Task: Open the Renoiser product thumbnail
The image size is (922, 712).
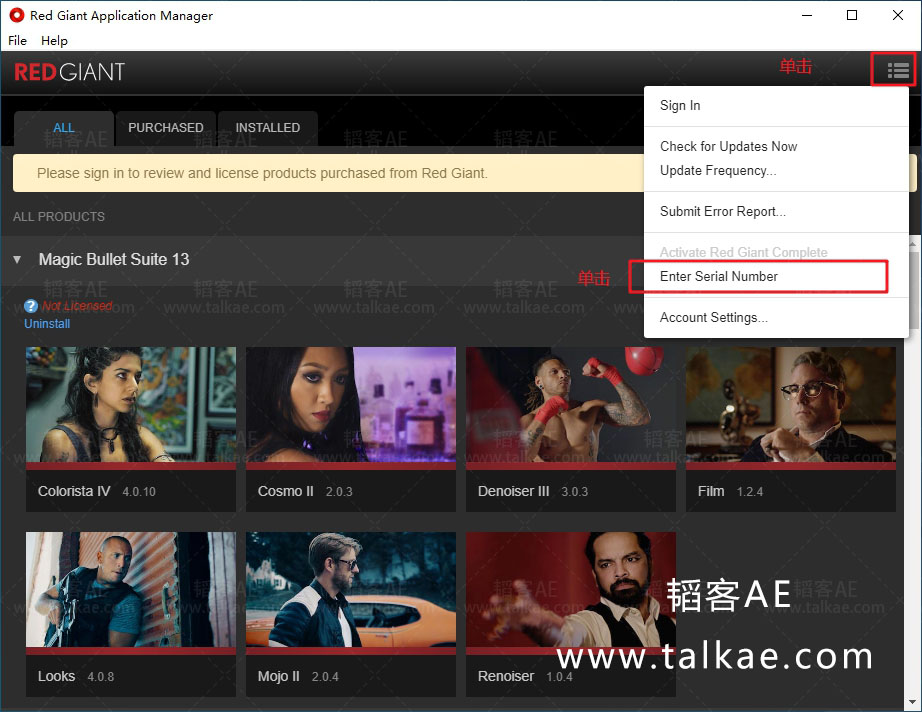Action: point(571,590)
